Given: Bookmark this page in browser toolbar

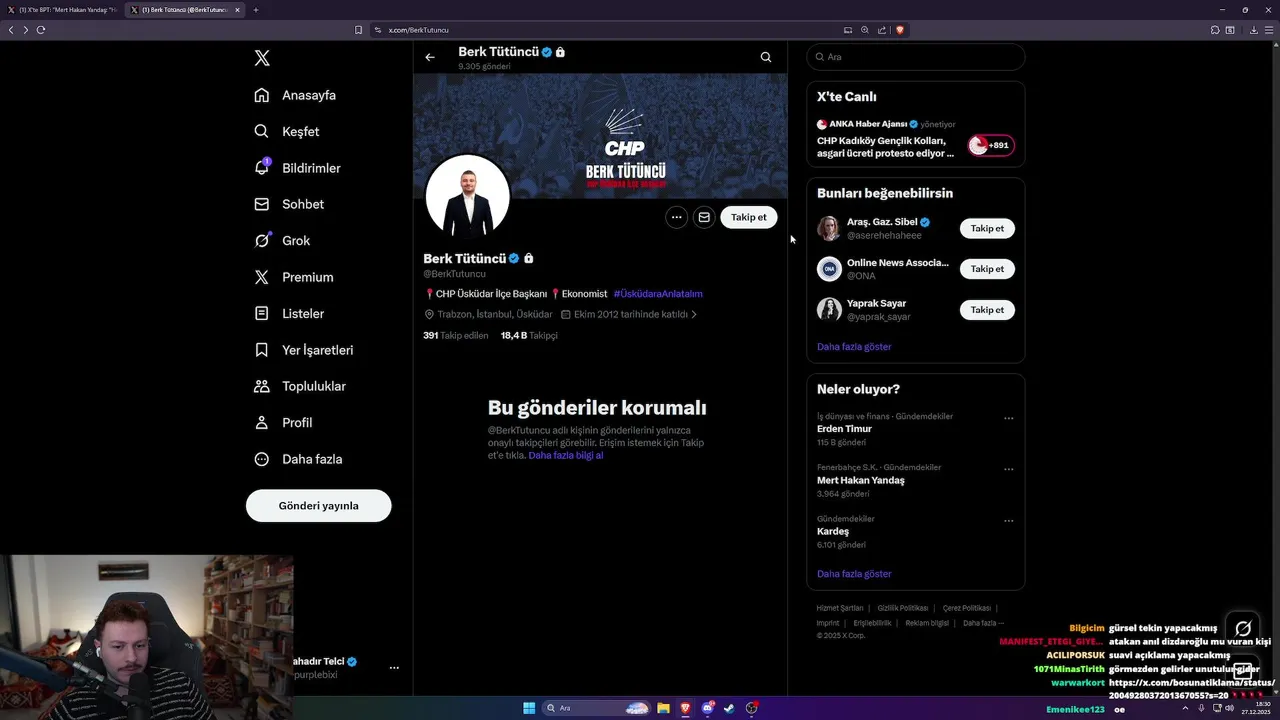Looking at the screenshot, I should pos(358,30).
